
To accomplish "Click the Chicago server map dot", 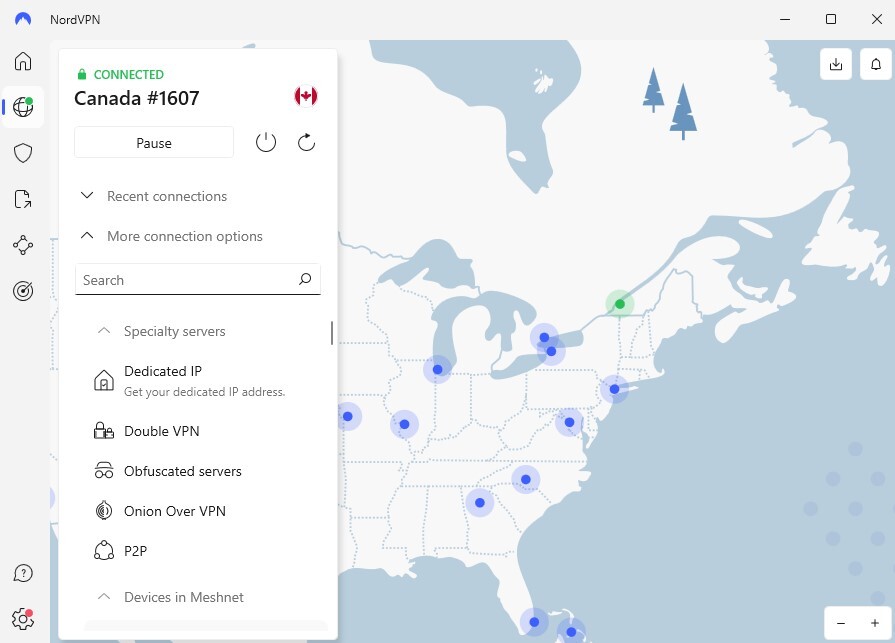I will [438, 370].
